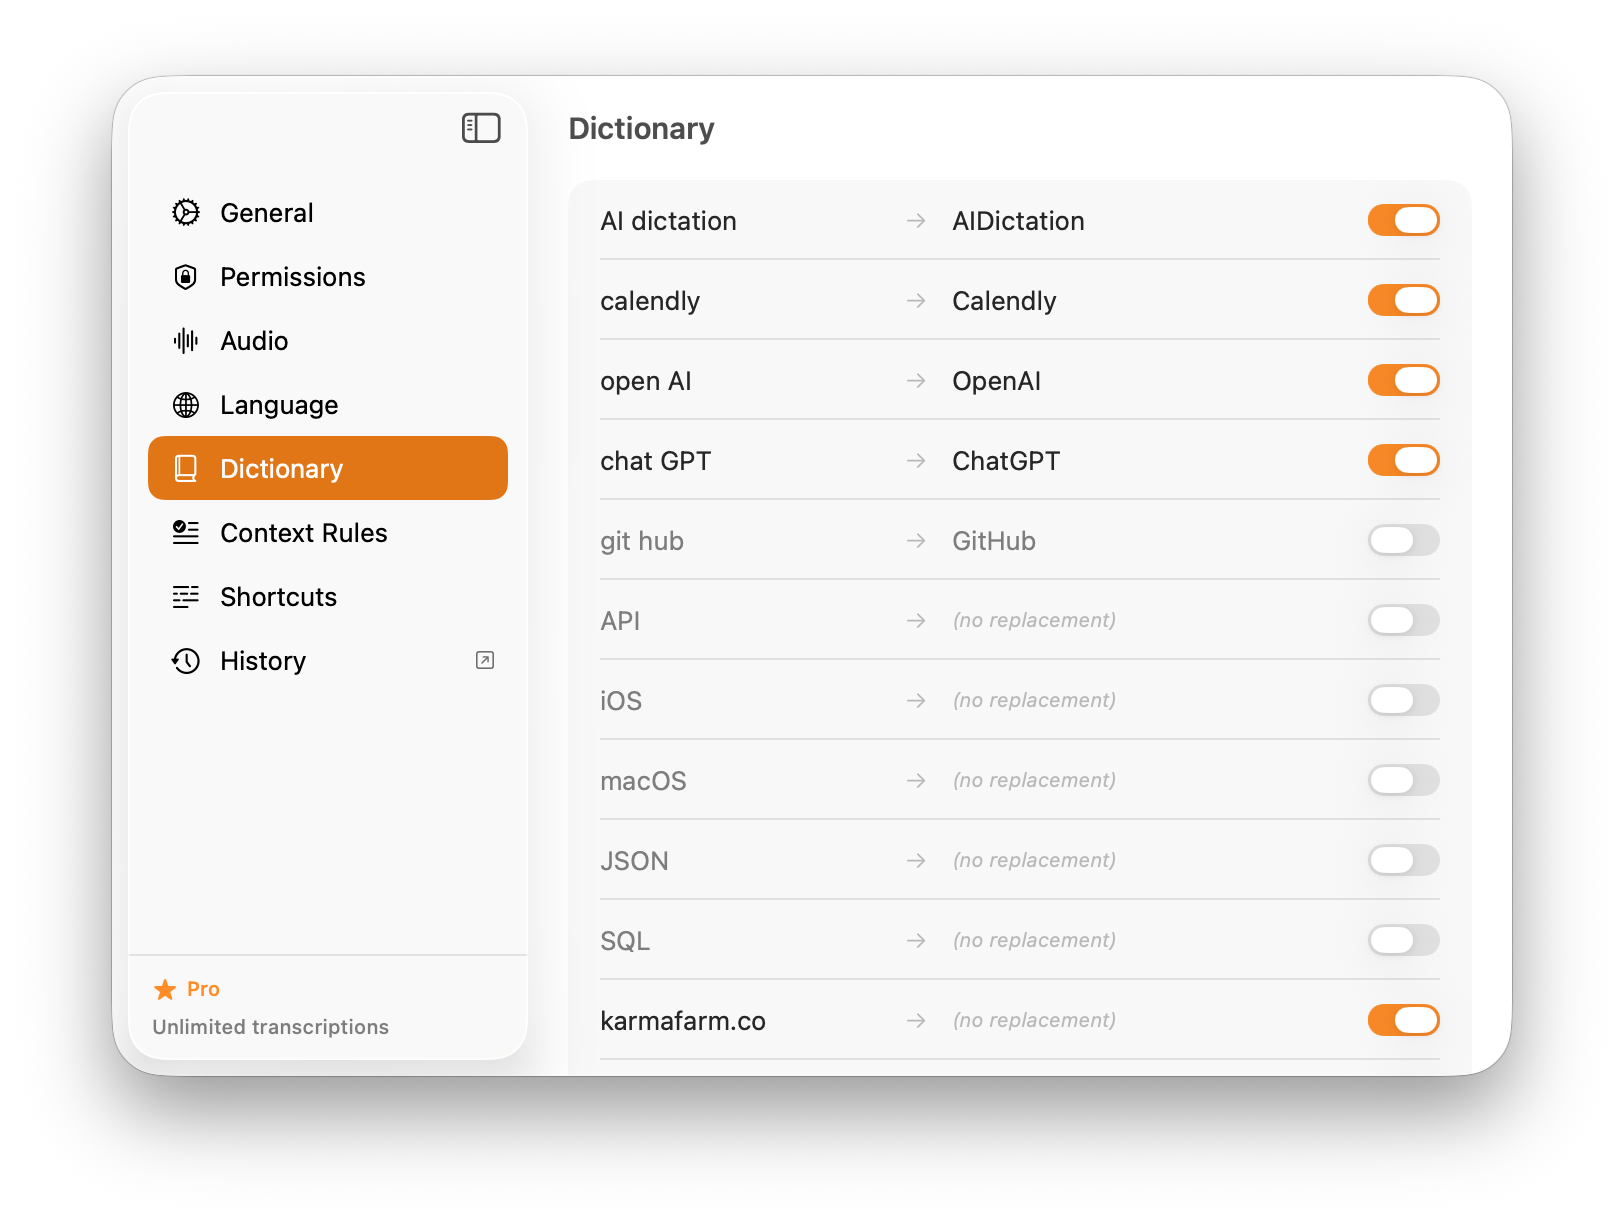Screen dimensions: 1624x1224
Task: Click Unlimited transcriptions text
Action: coord(270,1026)
